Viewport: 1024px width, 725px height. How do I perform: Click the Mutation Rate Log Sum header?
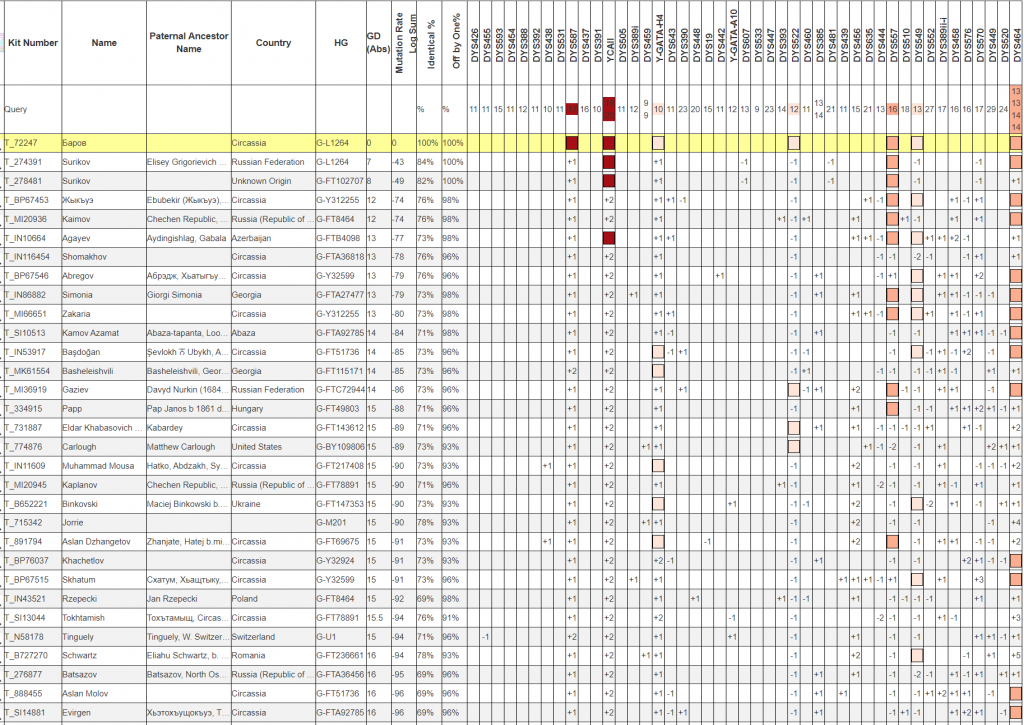pos(405,43)
